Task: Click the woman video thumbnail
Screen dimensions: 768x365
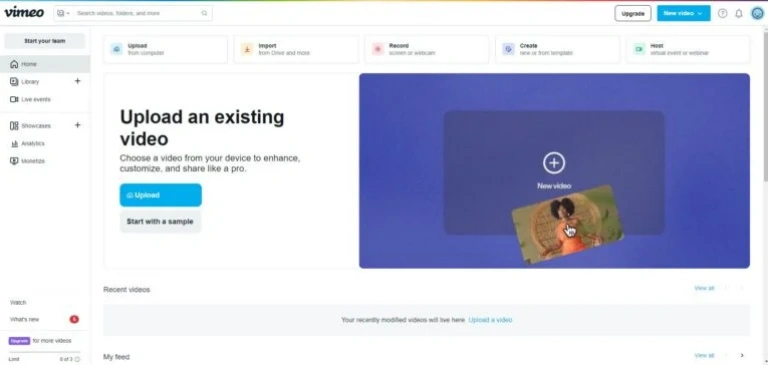Action: click(x=568, y=224)
